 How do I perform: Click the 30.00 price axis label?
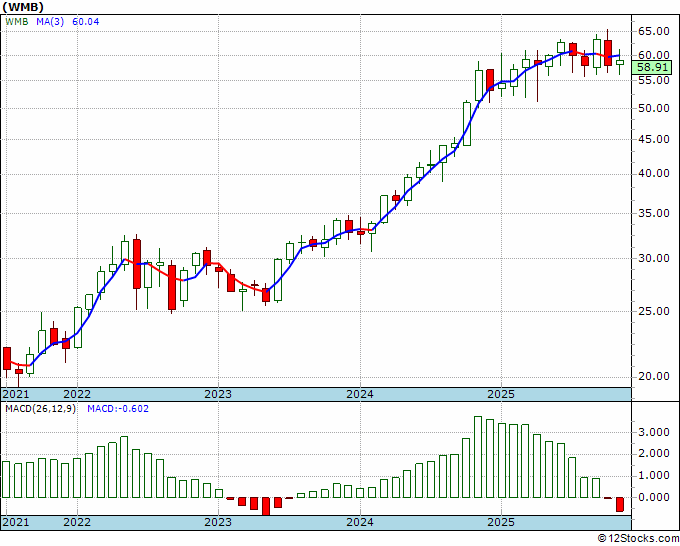654,258
